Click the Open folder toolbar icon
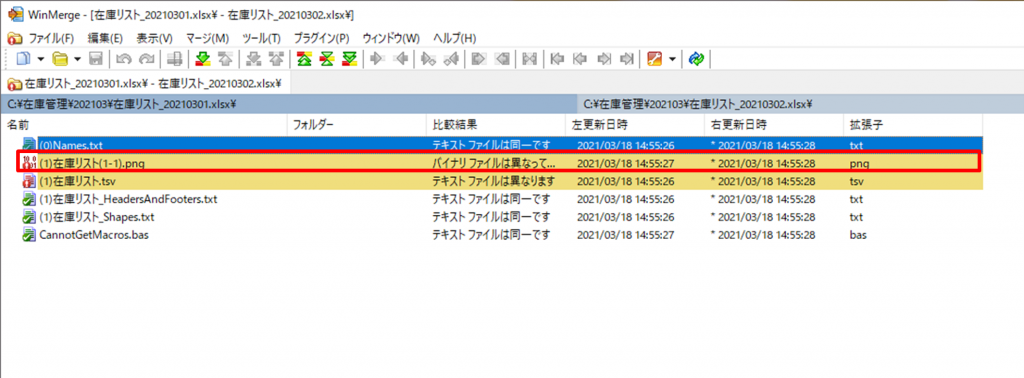 coord(60,59)
